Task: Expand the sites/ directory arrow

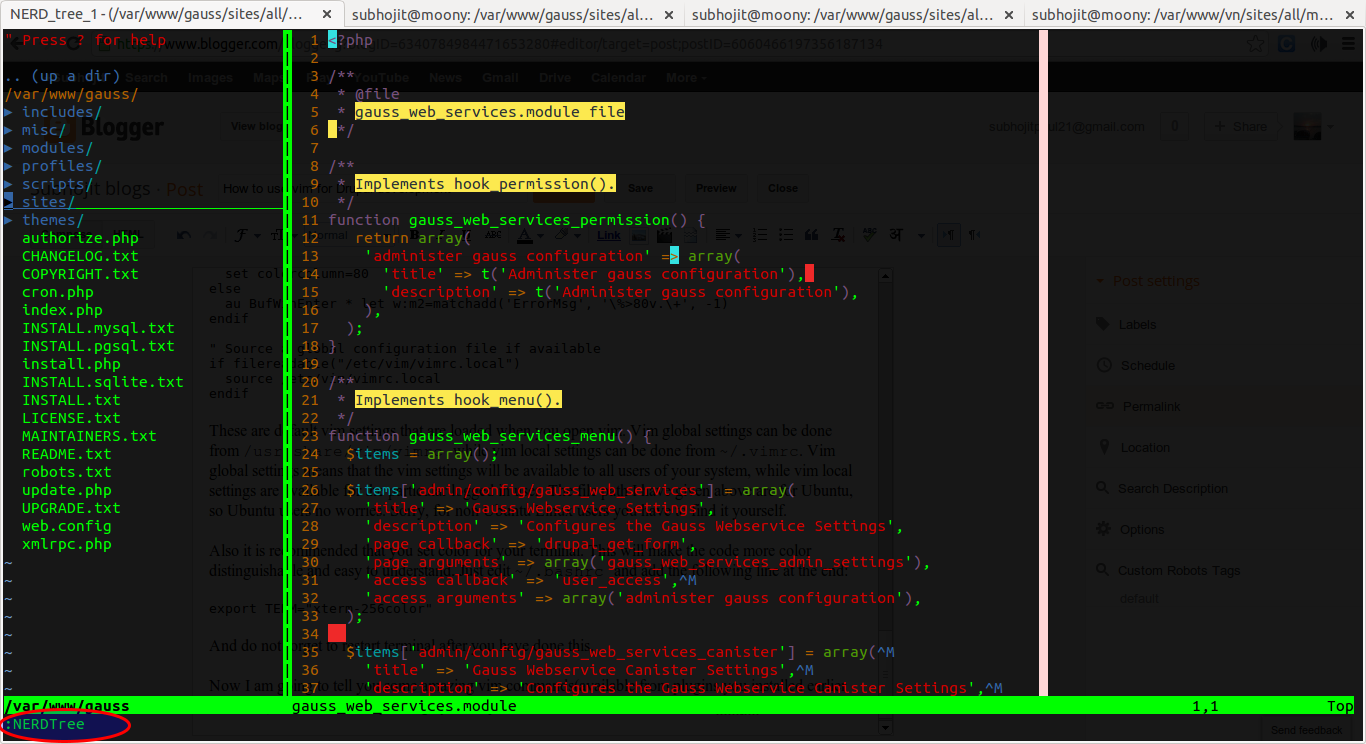Action: point(9,202)
